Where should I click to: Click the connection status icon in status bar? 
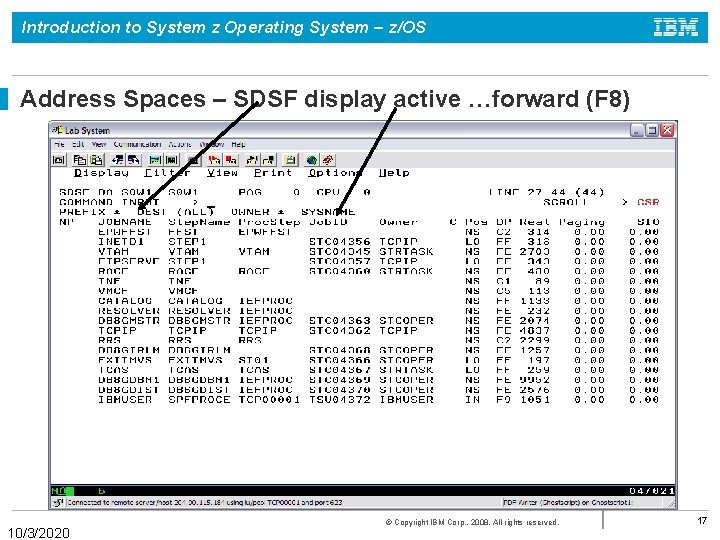[x=58, y=502]
